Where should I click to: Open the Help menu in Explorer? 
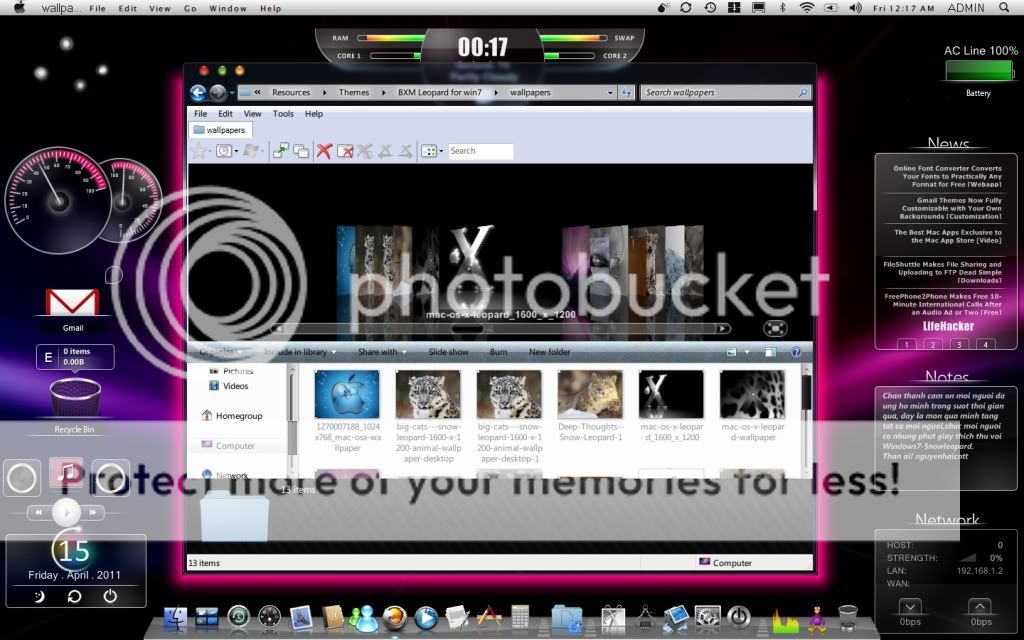click(x=313, y=114)
